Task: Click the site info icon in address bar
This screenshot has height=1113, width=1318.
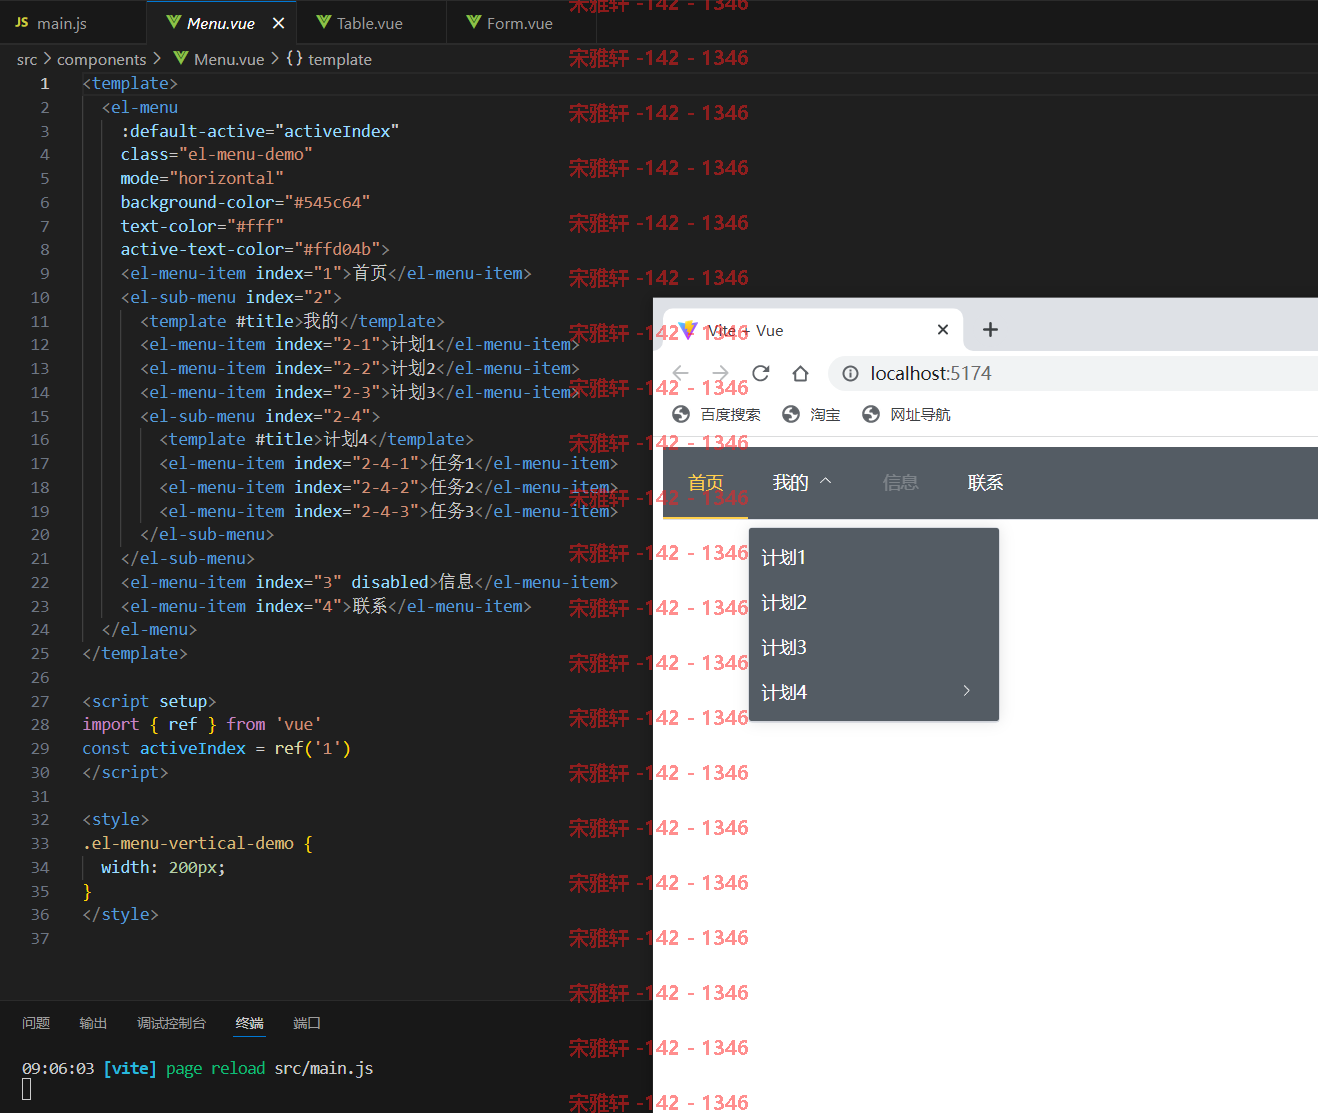Action: click(850, 373)
